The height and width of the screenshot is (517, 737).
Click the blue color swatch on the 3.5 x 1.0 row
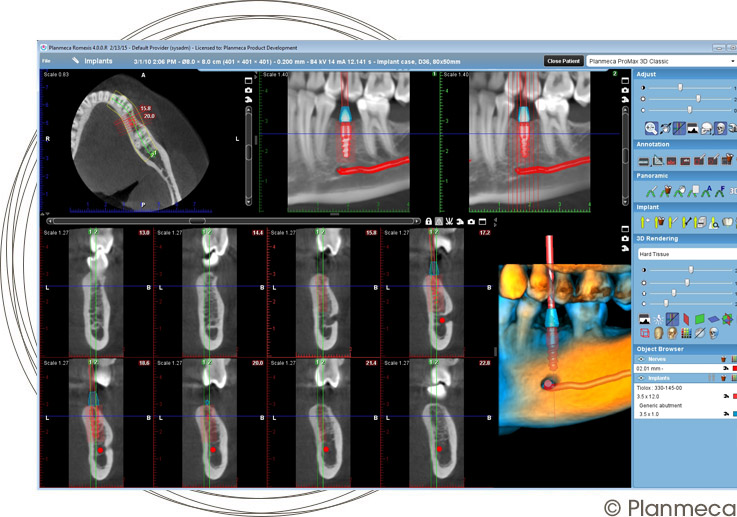pyautogui.click(x=735, y=414)
